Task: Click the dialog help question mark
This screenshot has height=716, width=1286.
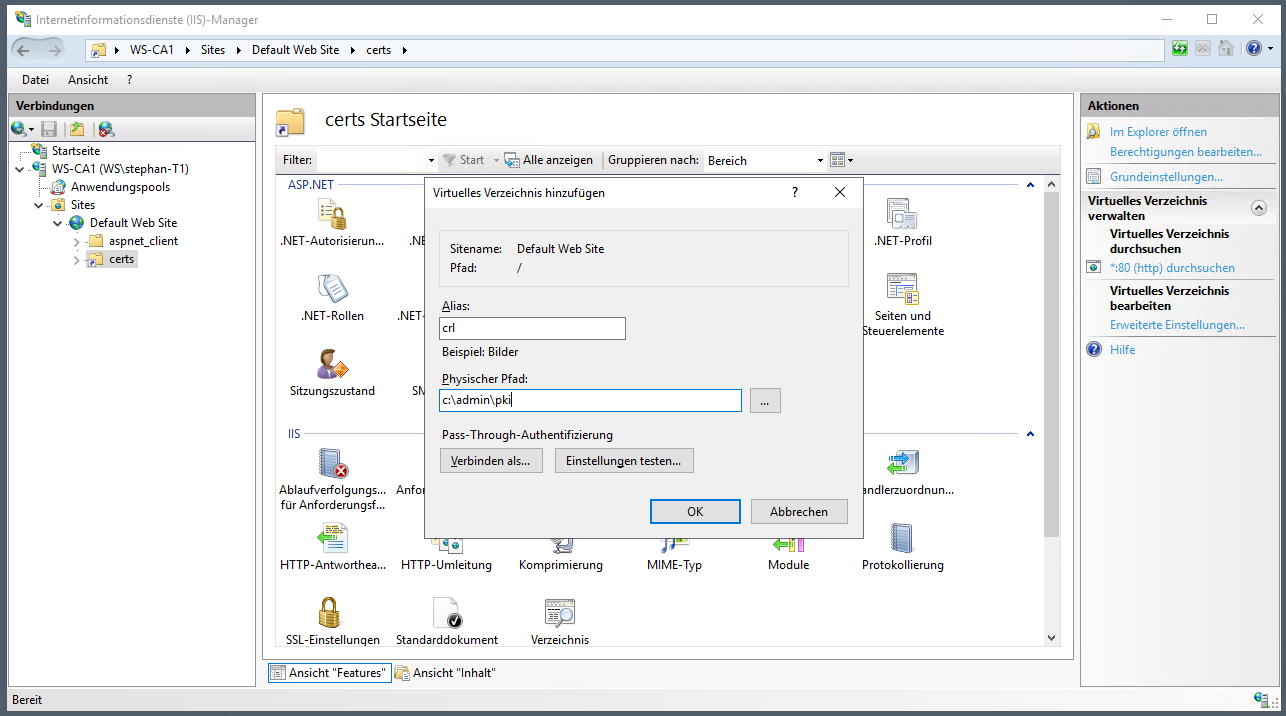Action: tap(795, 192)
